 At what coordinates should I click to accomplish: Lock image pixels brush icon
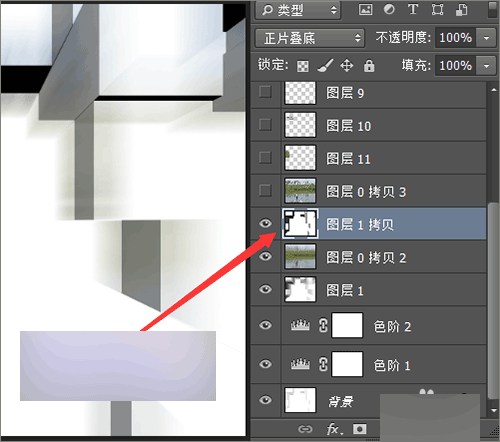point(325,66)
